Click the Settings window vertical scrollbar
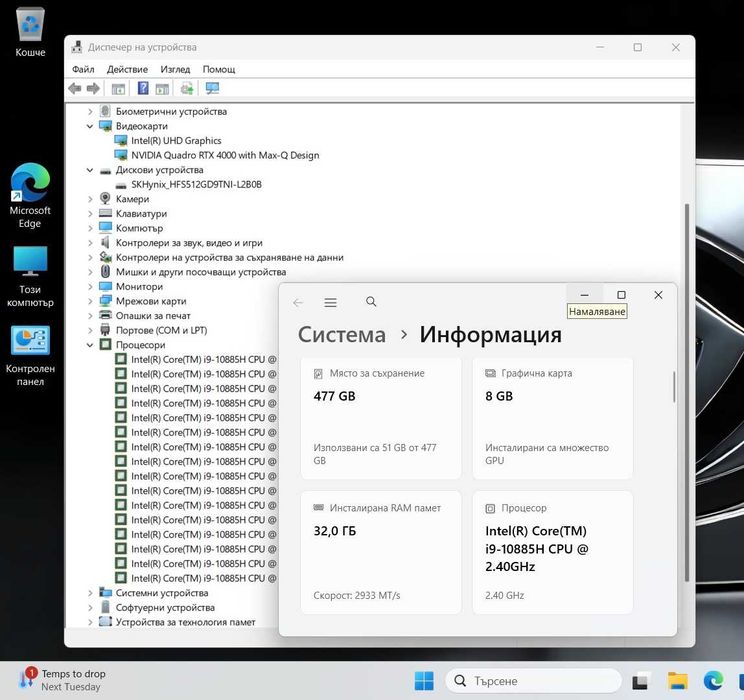Image resolution: width=744 pixels, height=700 pixels. [674, 387]
